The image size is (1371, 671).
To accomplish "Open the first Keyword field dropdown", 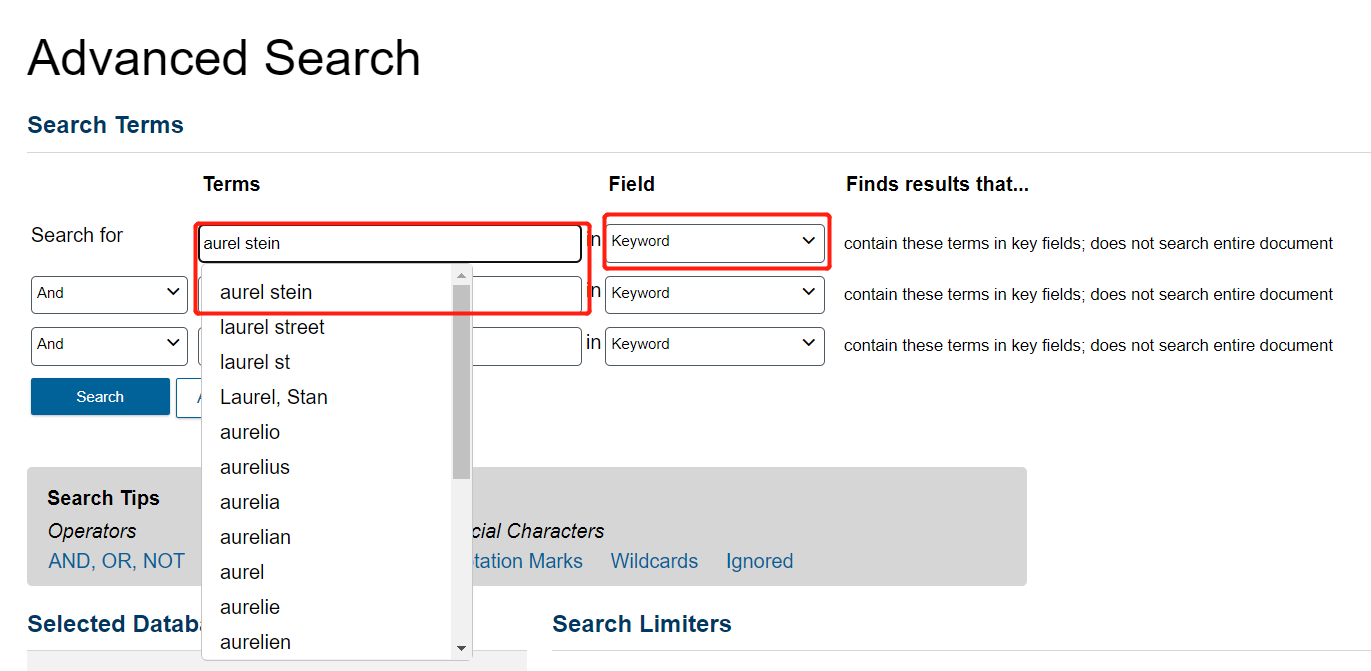I will pos(714,241).
